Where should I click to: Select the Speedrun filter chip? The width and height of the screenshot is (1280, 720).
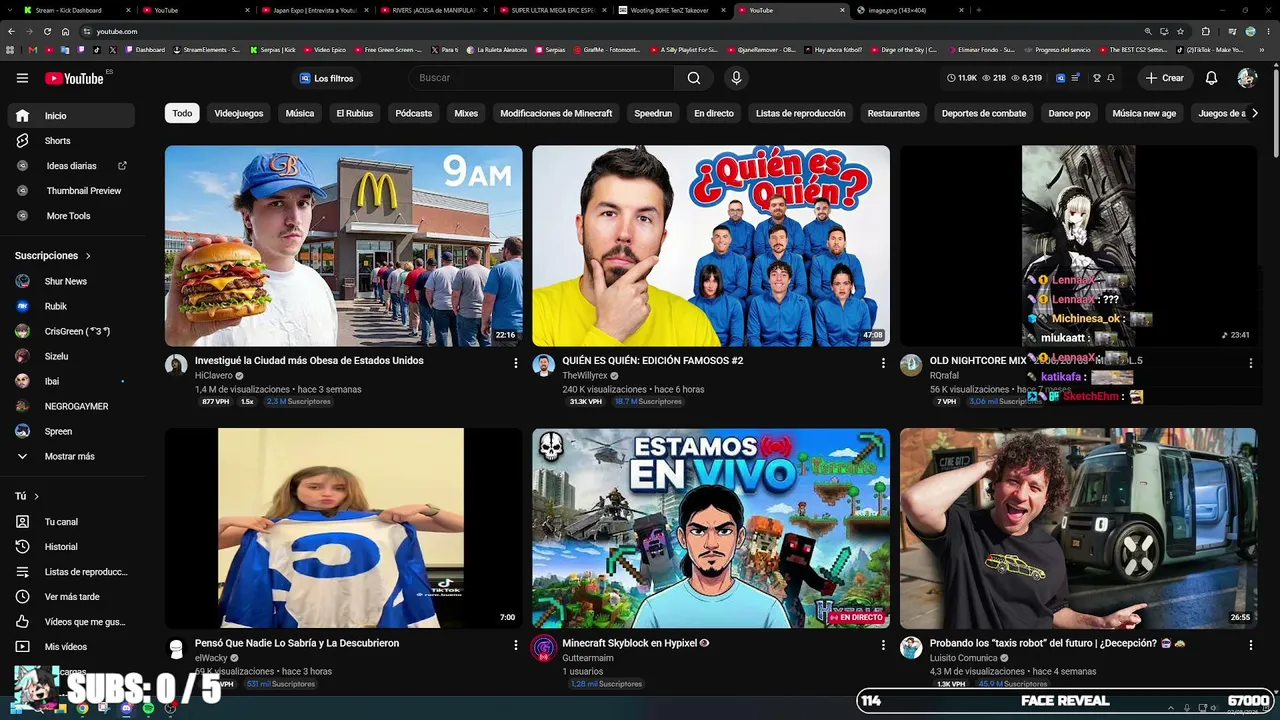pyautogui.click(x=653, y=113)
